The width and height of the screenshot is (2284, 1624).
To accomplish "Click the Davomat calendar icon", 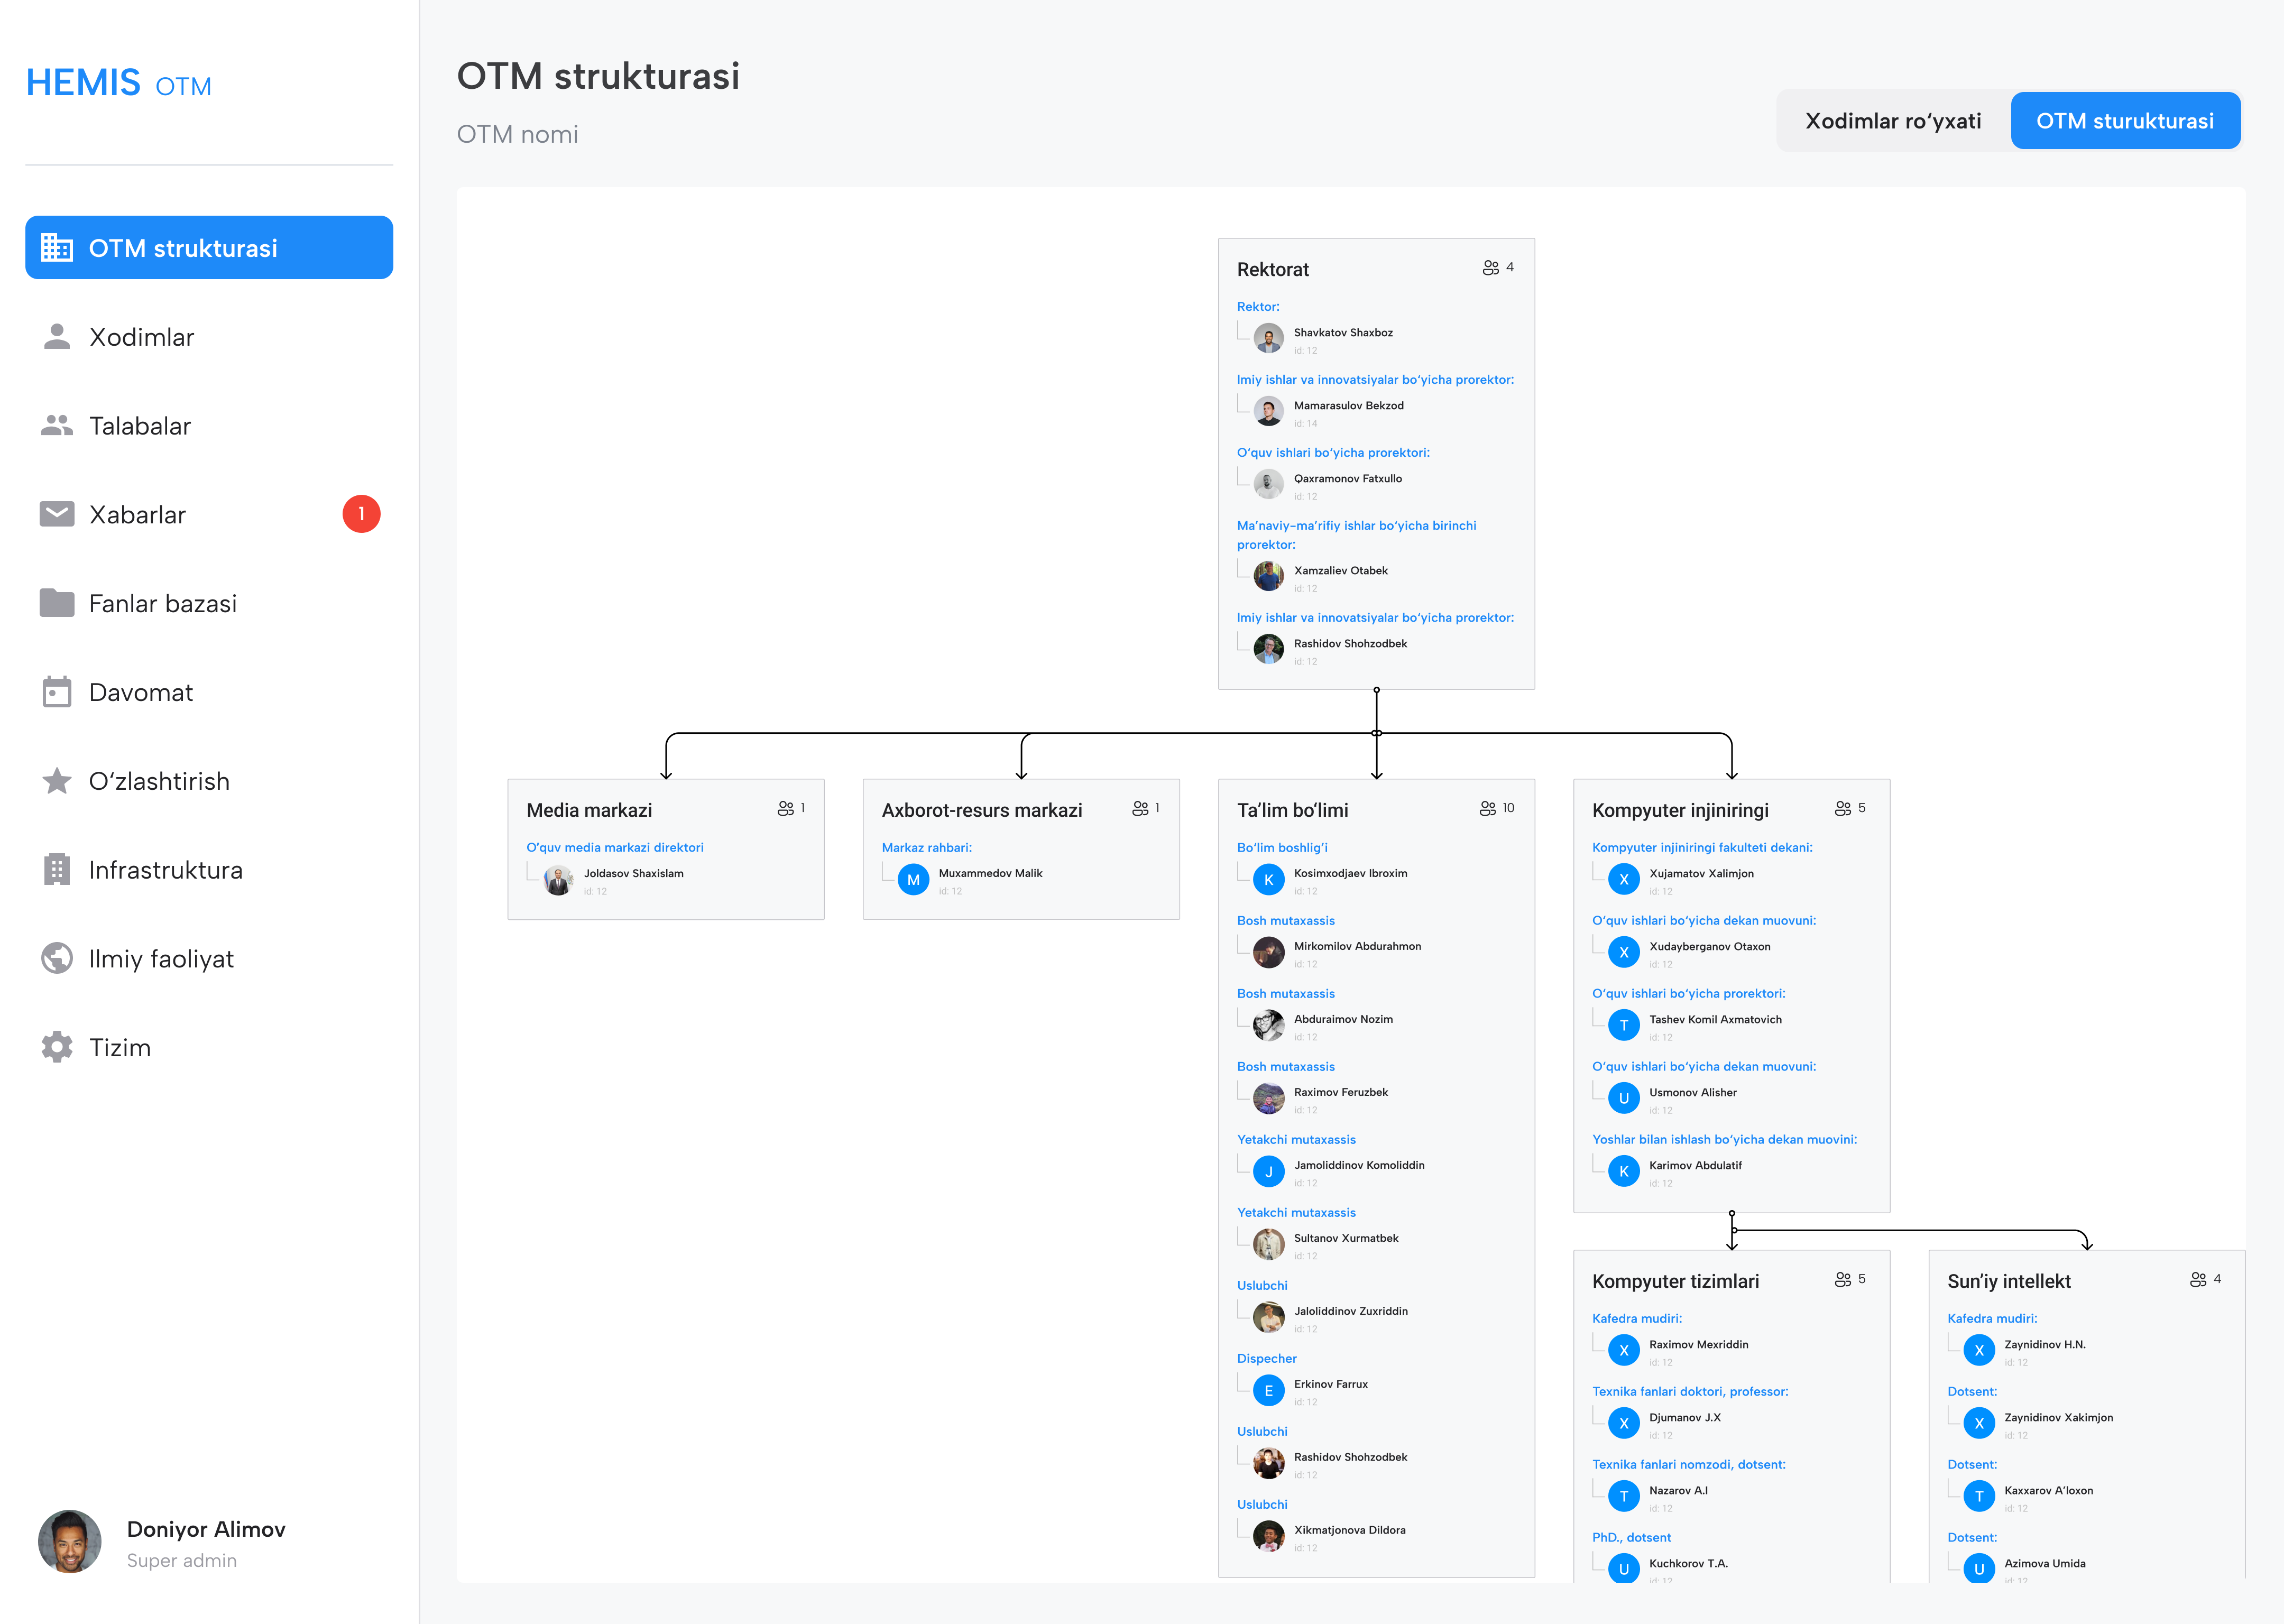I will click(57, 691).
